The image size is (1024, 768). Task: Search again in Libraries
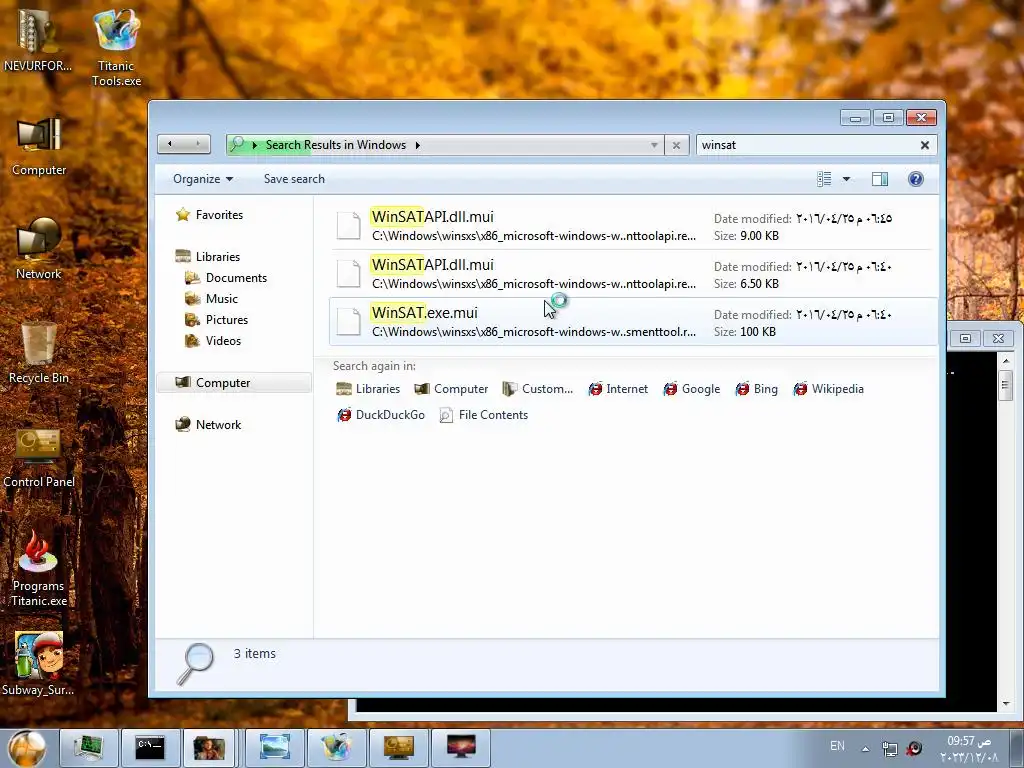pos(368,389)
